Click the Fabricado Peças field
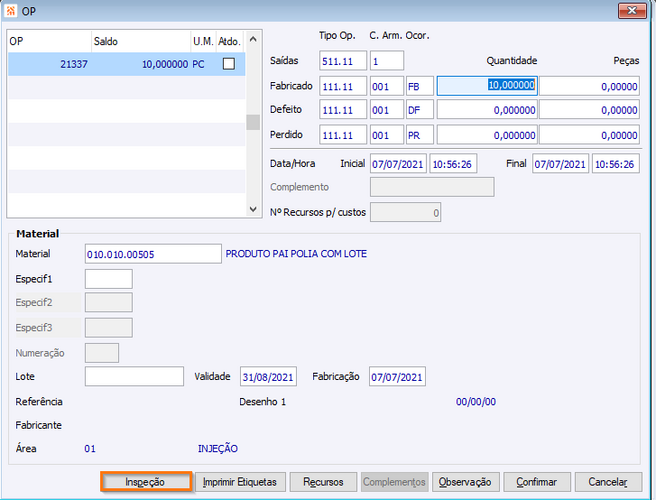The image size is (656, 500). point(589,86)
